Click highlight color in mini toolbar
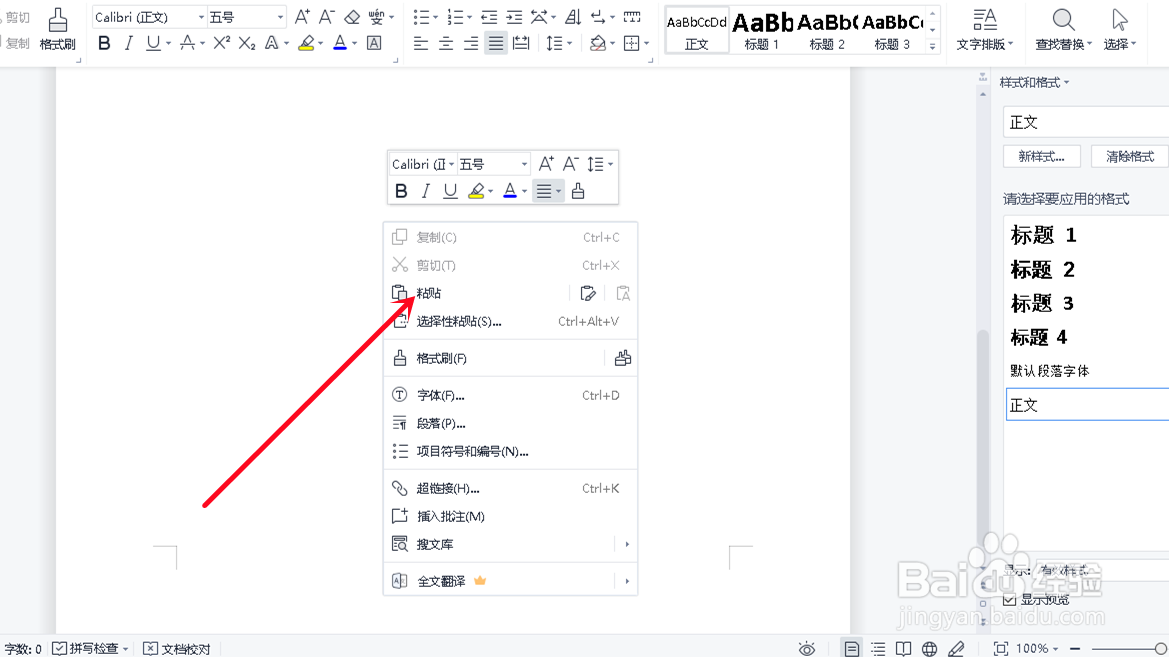Screen dimensions: 1169x657 tap(476, 192)
